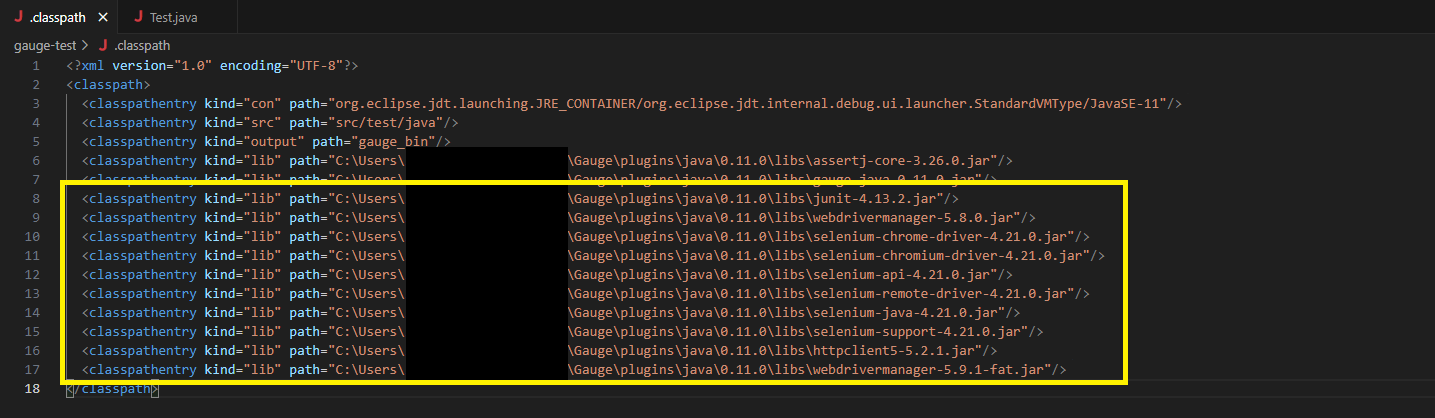
Task: Select .classpath in the breadcrumb
Action: [x=141, y=46]
